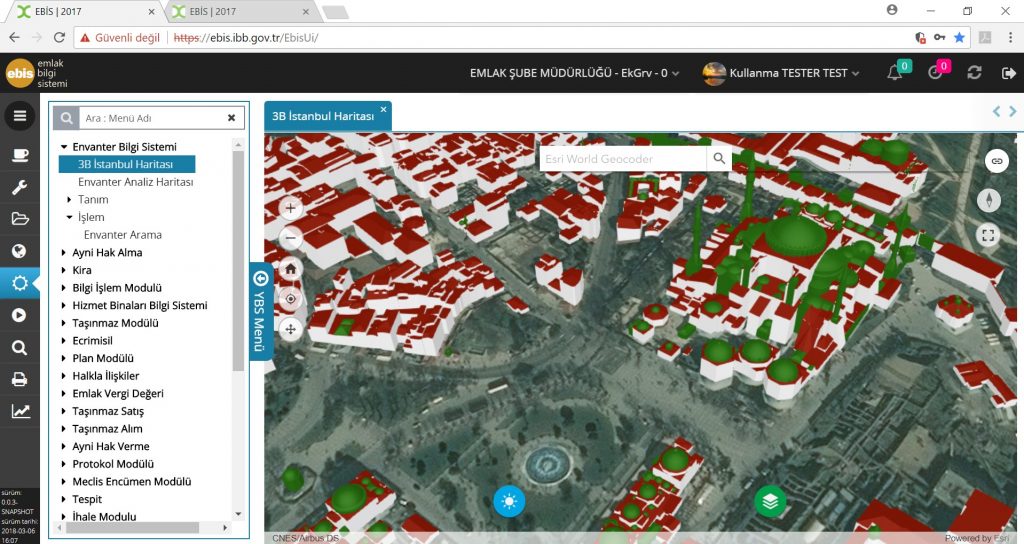
Task: Click Plan Modülü tree entry
Action: [103, 359]
